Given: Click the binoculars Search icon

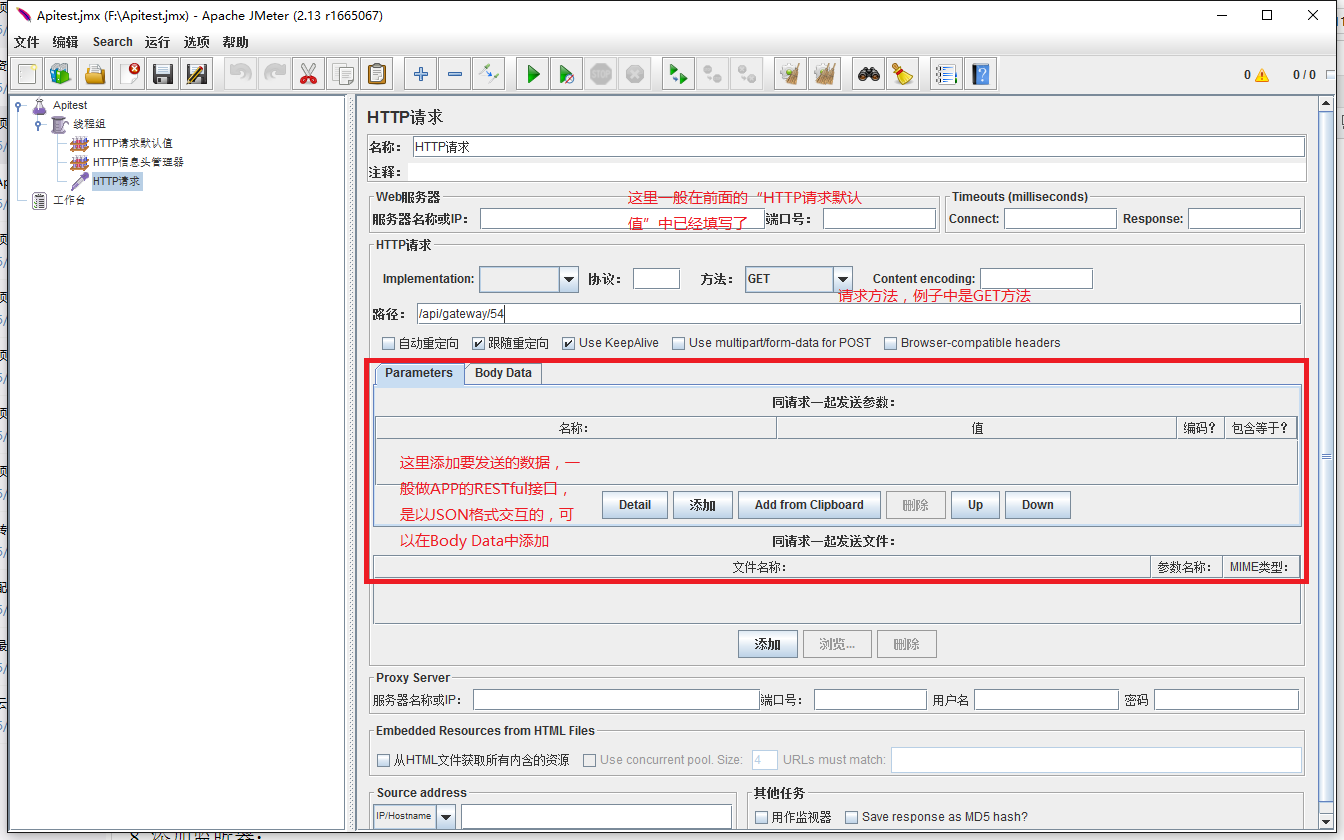Looking at the screenshot, I should (x=869, y=74).
